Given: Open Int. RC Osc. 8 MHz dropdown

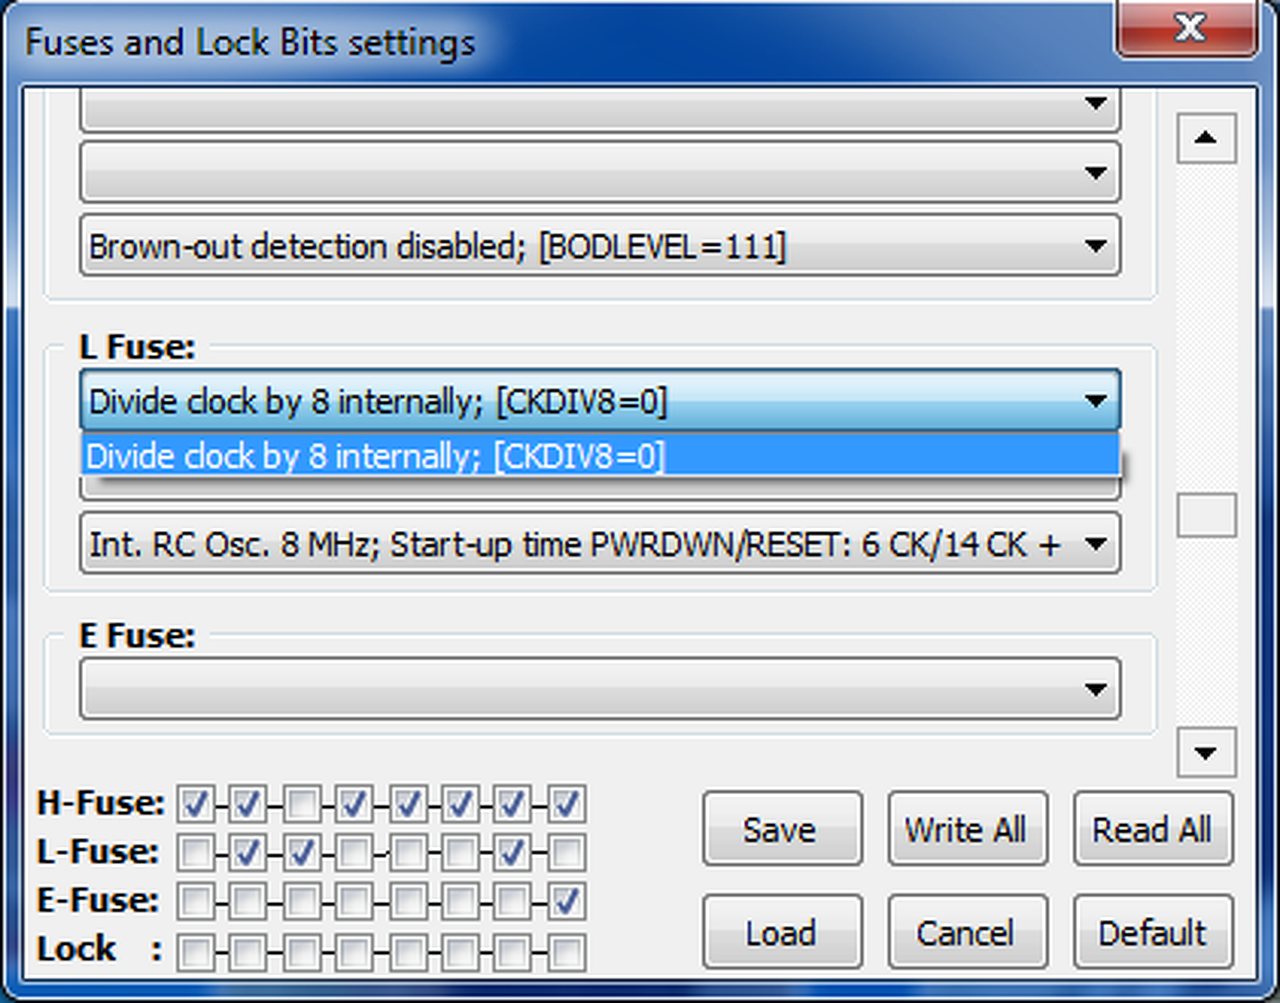Looking at the screenshot, I should [1095, 545].
